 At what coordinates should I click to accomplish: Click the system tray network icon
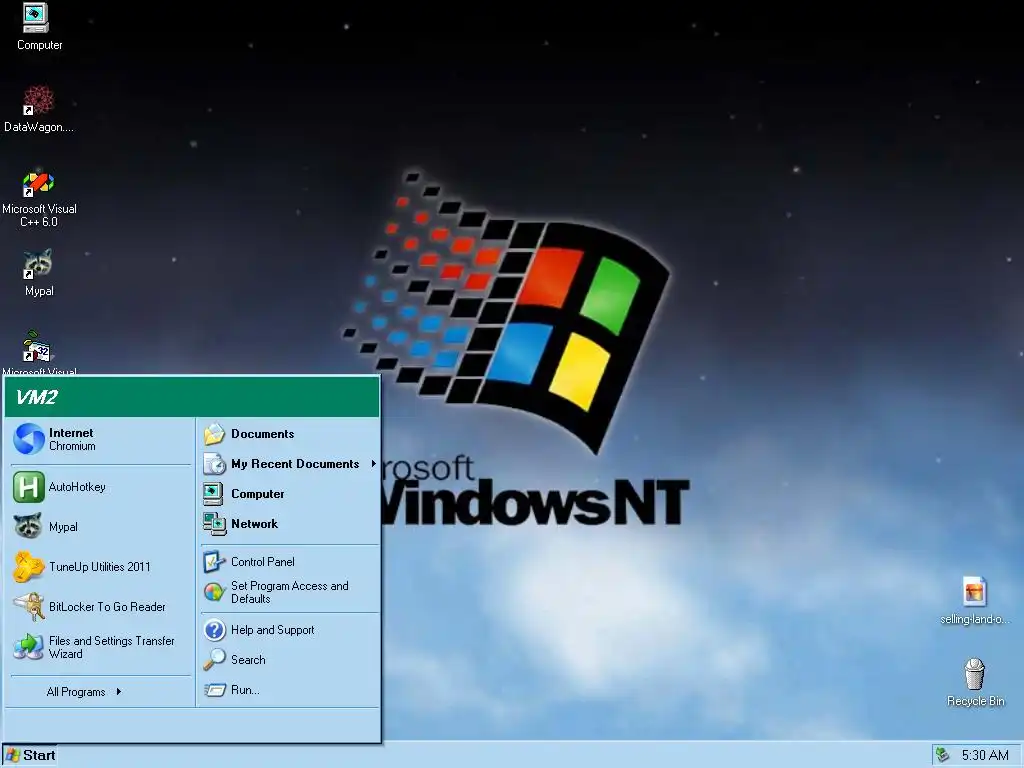pyautogui.click(x=942, y=755)
